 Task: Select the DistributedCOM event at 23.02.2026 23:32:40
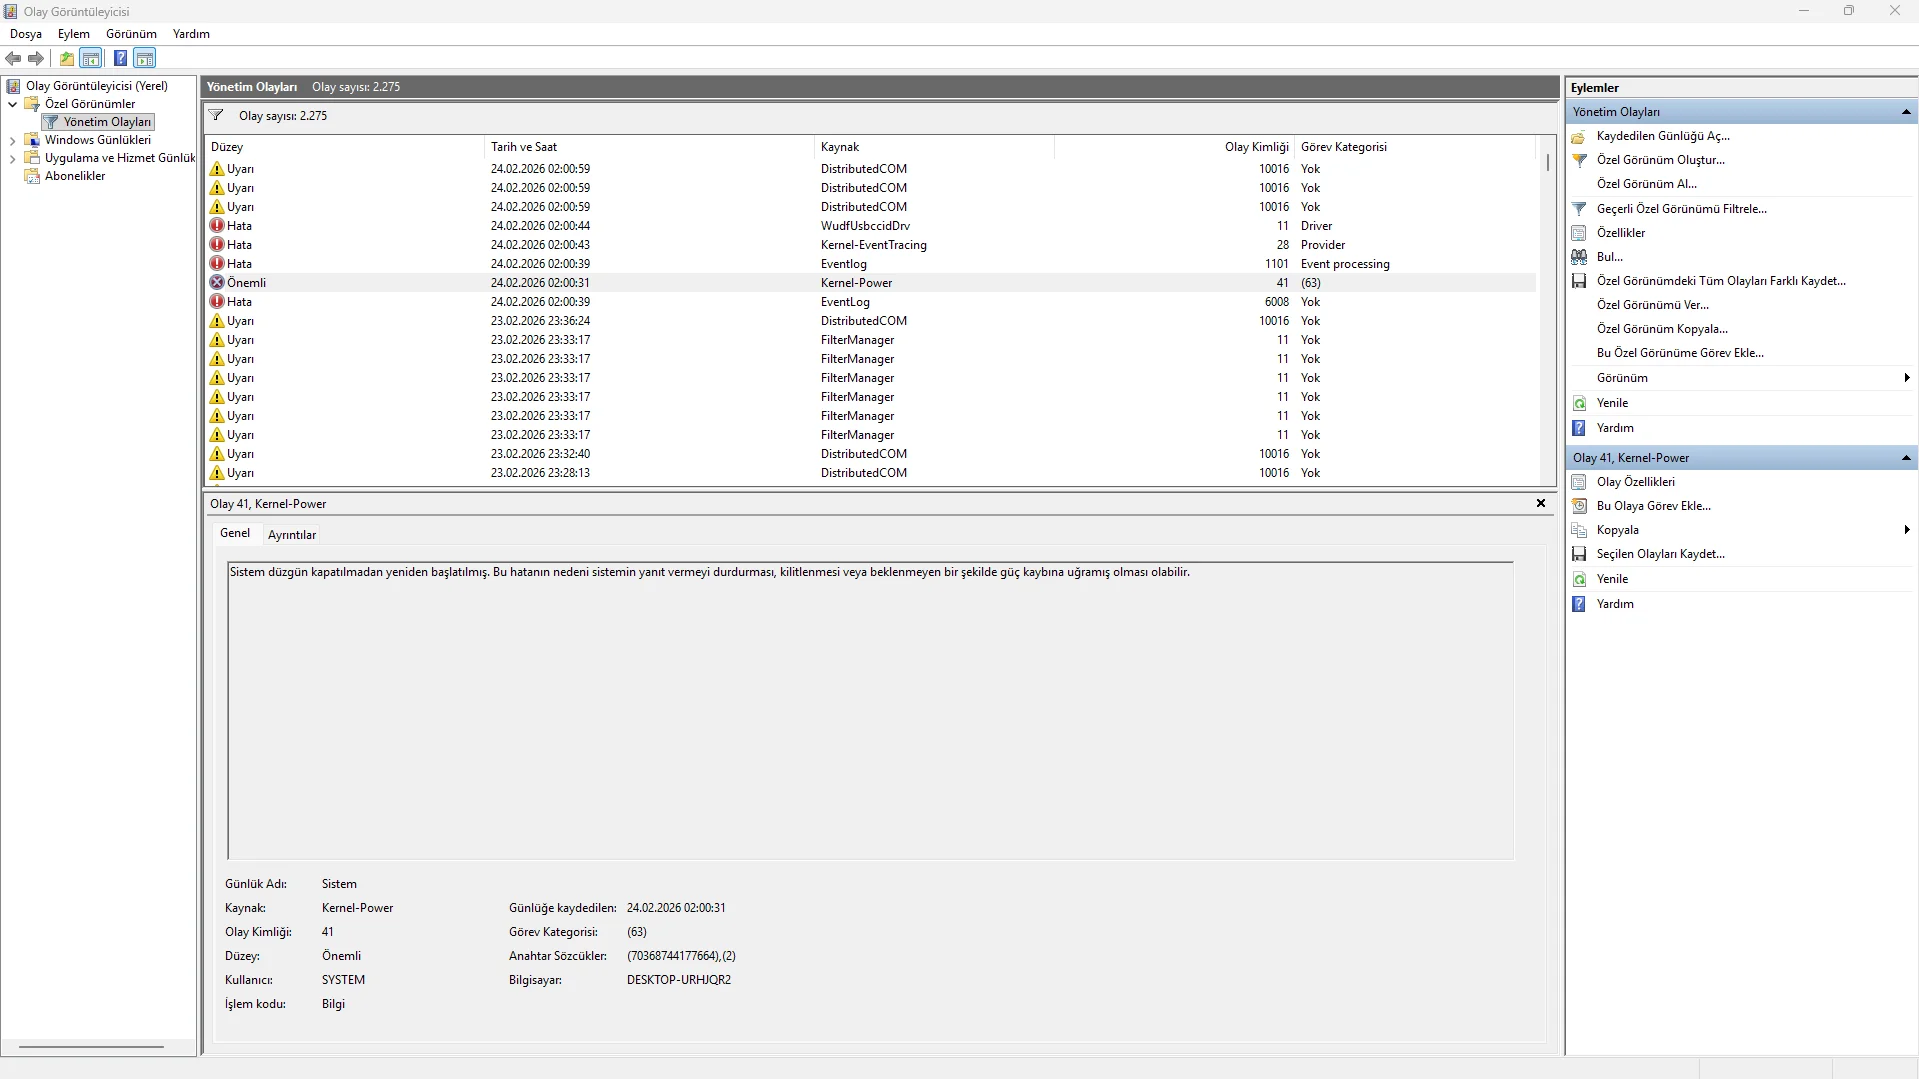point(870,454)
